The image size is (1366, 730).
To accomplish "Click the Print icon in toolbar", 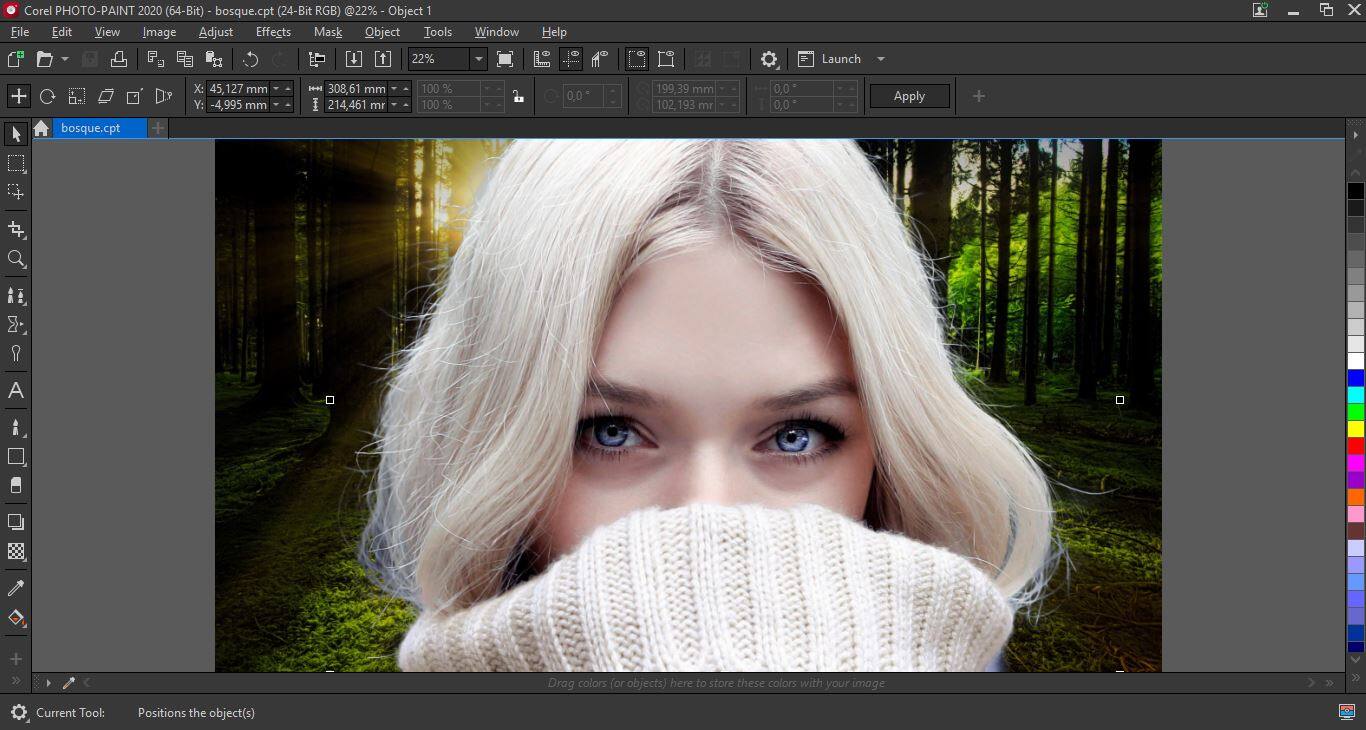I will 118,59.
